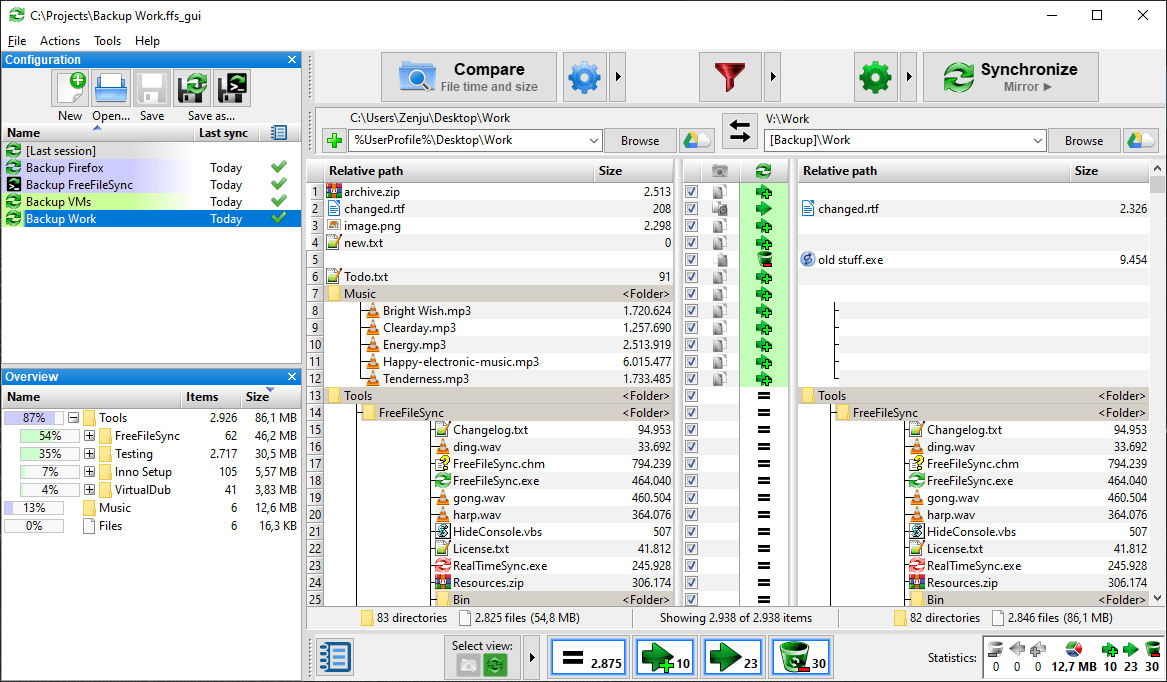Collapse the Tools node in Overview
The height and width of the screenshot is (682, 1167).
tap(73, 418)
